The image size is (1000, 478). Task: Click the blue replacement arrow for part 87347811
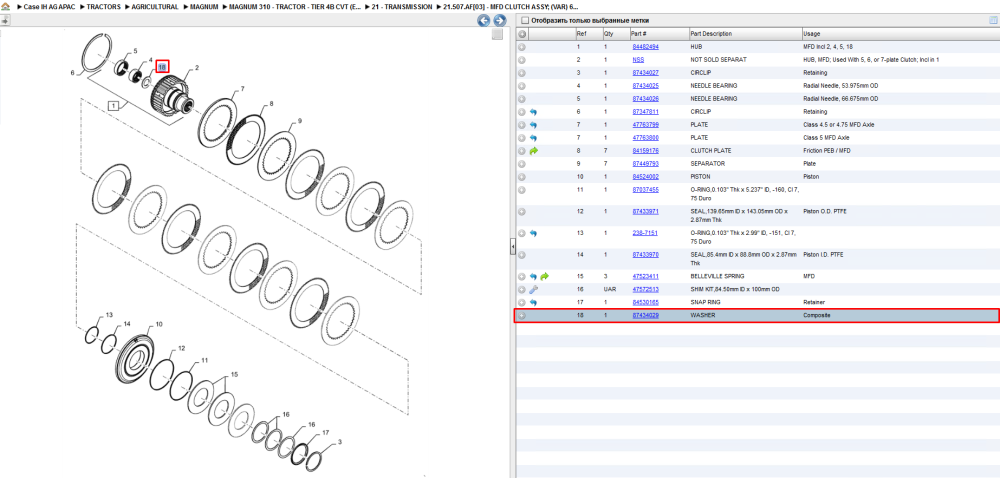pyautogui.click(x=533, y=112)
